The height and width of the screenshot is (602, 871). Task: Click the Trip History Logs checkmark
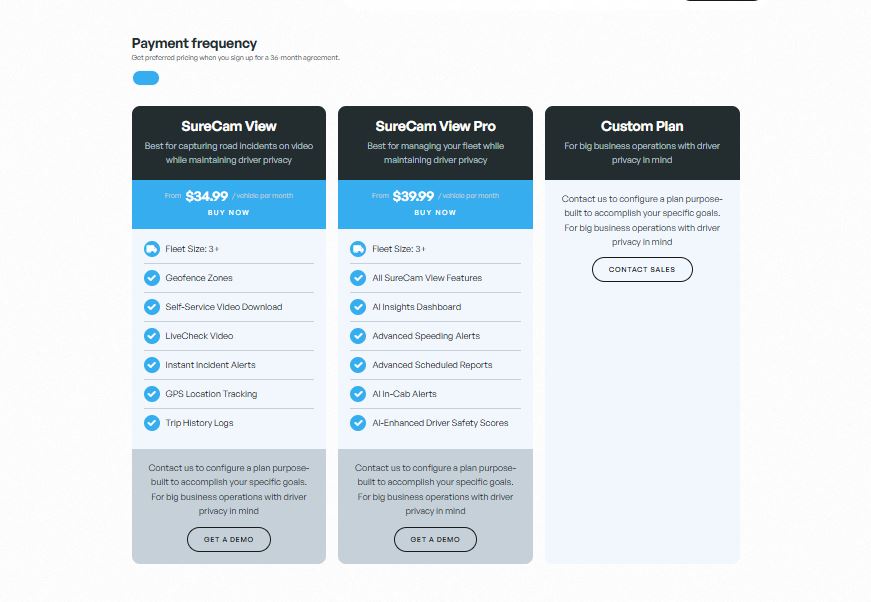[152, 423]
